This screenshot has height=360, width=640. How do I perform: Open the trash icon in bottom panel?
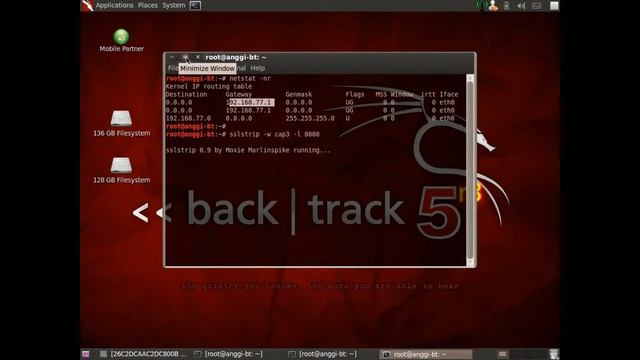[554, 354]
